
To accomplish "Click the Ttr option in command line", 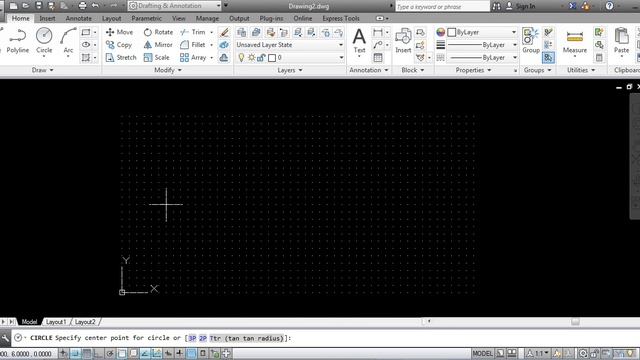I will (x=246, y=338).
